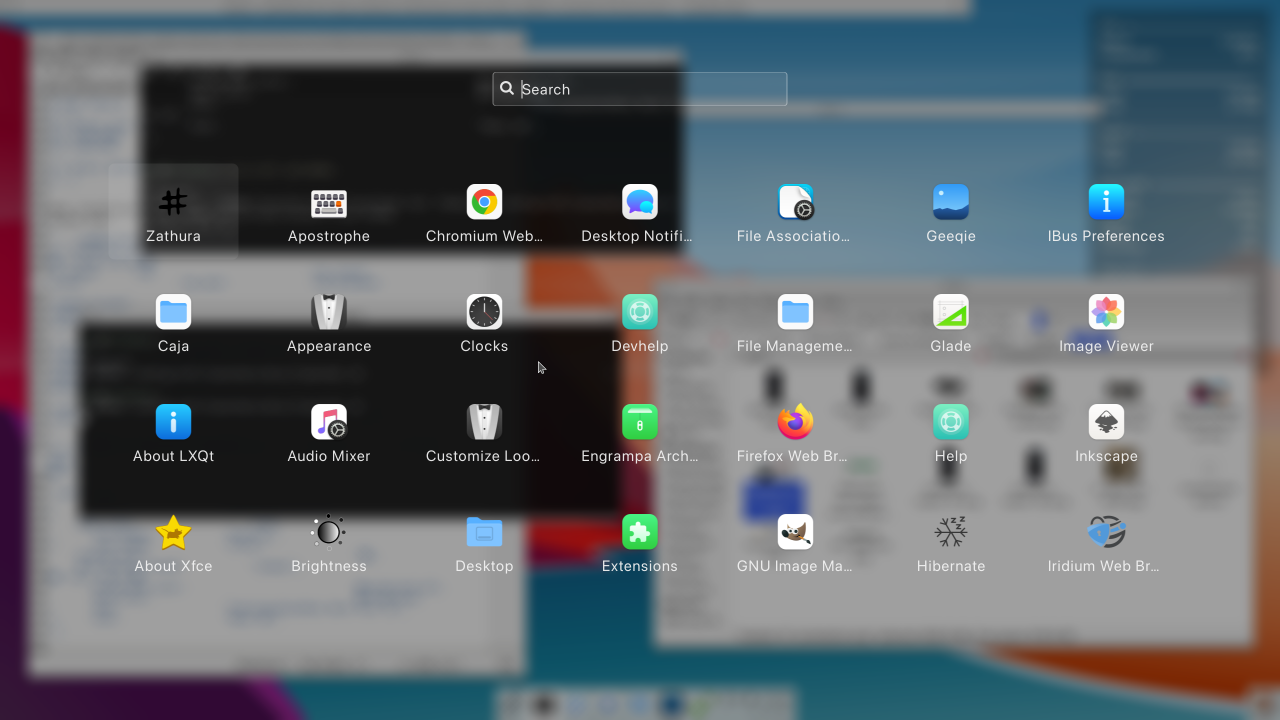Launch the Inkscape icon
The image size is (1280, 720).
tap(1106, 422)
